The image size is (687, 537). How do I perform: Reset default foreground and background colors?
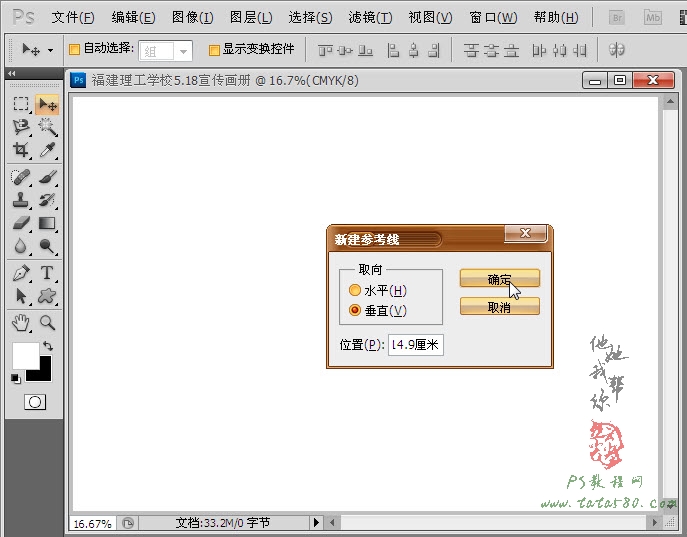pos(16,378)
